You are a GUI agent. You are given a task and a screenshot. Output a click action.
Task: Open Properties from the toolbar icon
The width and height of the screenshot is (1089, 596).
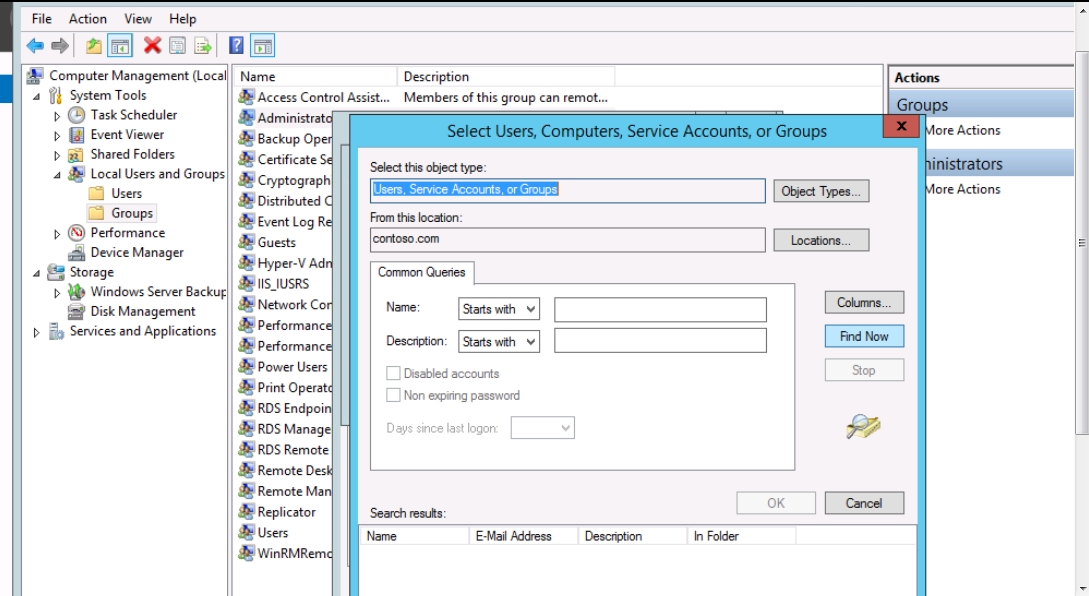pyautogui.click(x=178, y=47)
